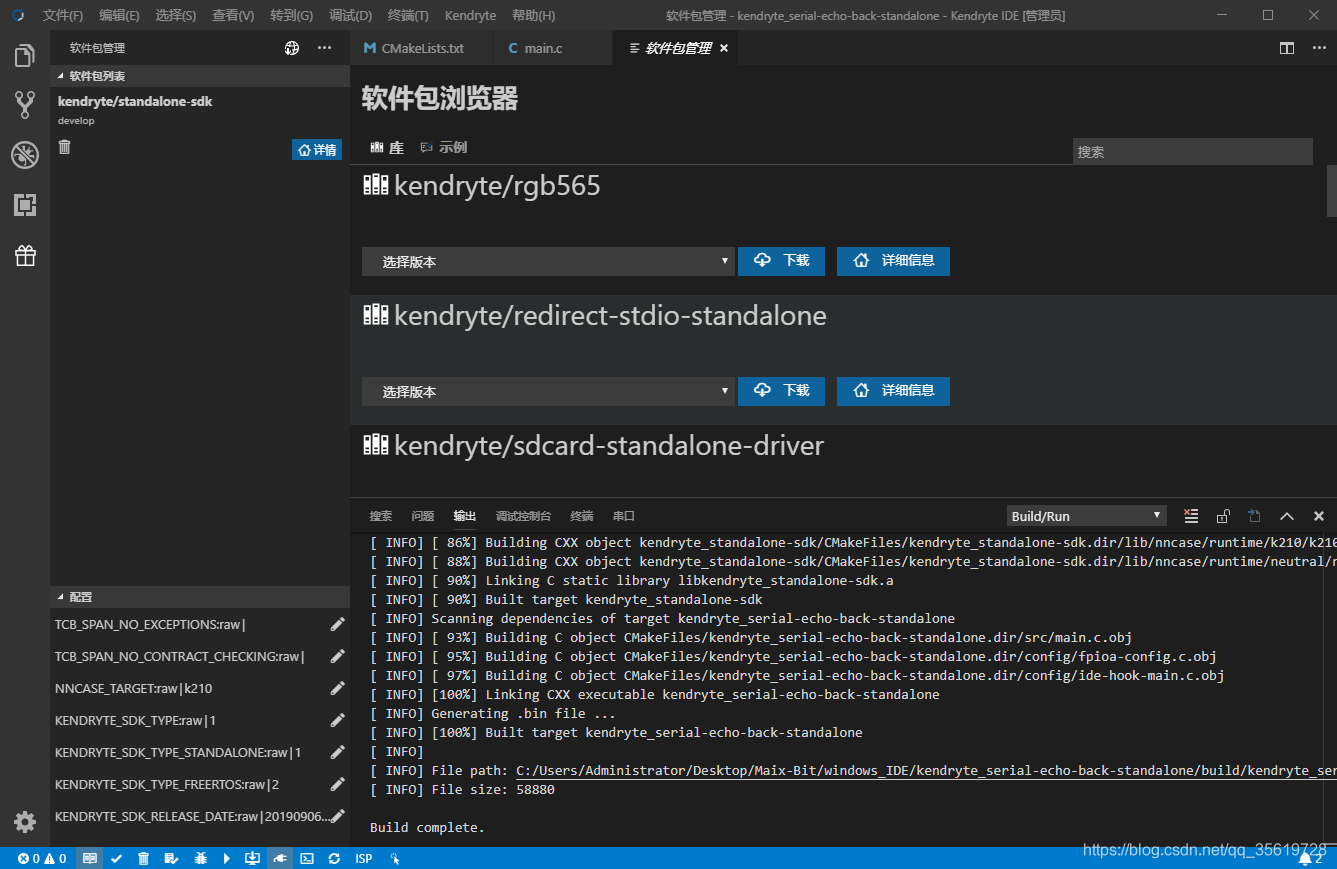Click the download flash icon in status bar
The image size is (1337, 869).
coord(252,858)
